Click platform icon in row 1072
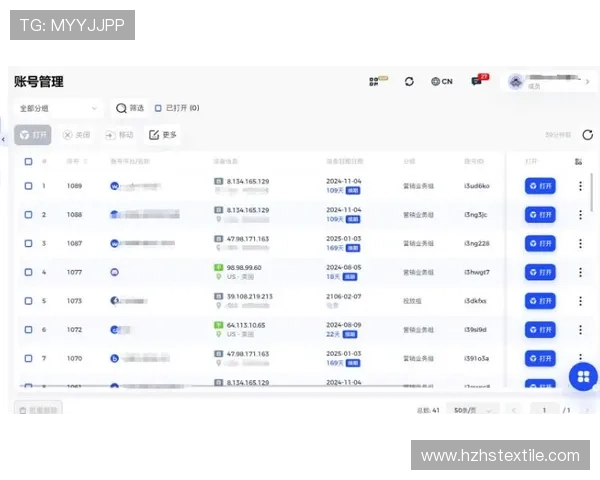 tap(114, 330)
